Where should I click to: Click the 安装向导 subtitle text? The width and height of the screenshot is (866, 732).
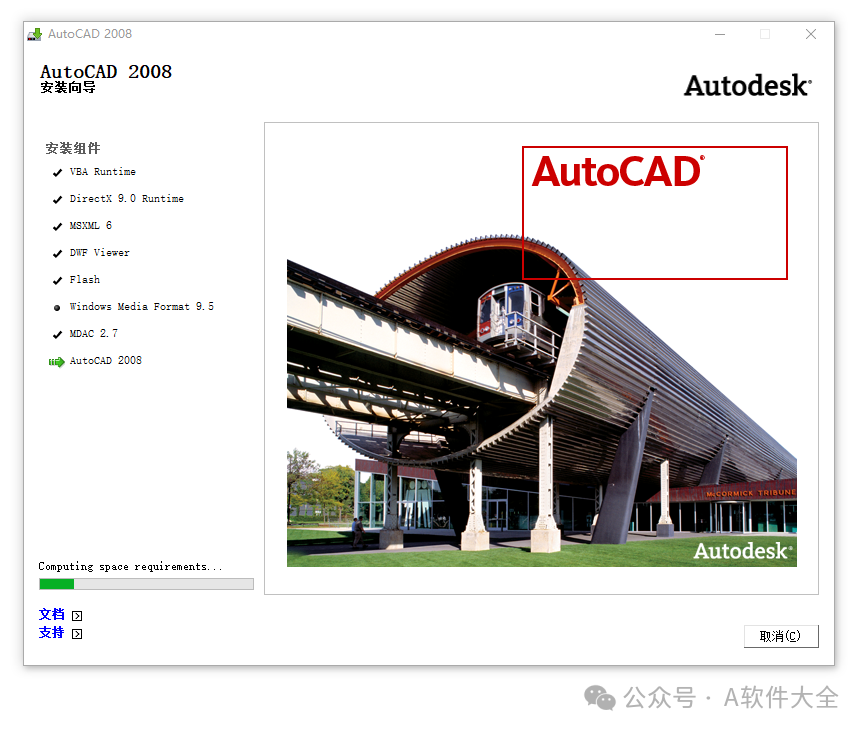pyautogui.click(x=68, y=87)
